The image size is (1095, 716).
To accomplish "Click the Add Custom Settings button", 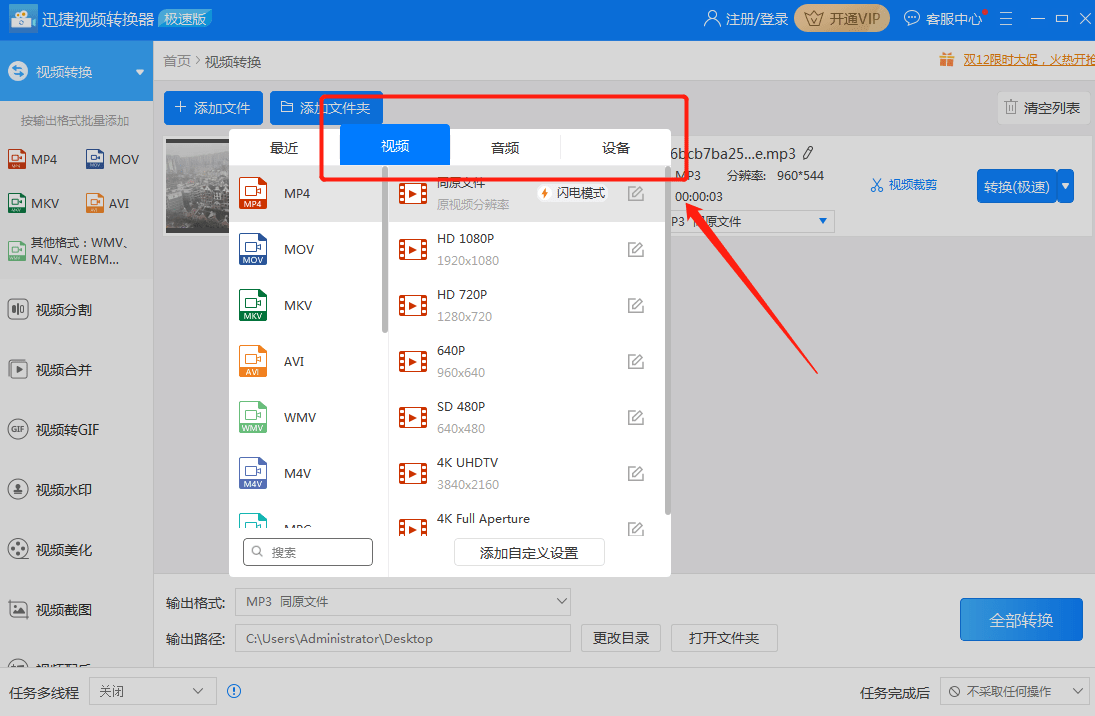I will (529, 553).
